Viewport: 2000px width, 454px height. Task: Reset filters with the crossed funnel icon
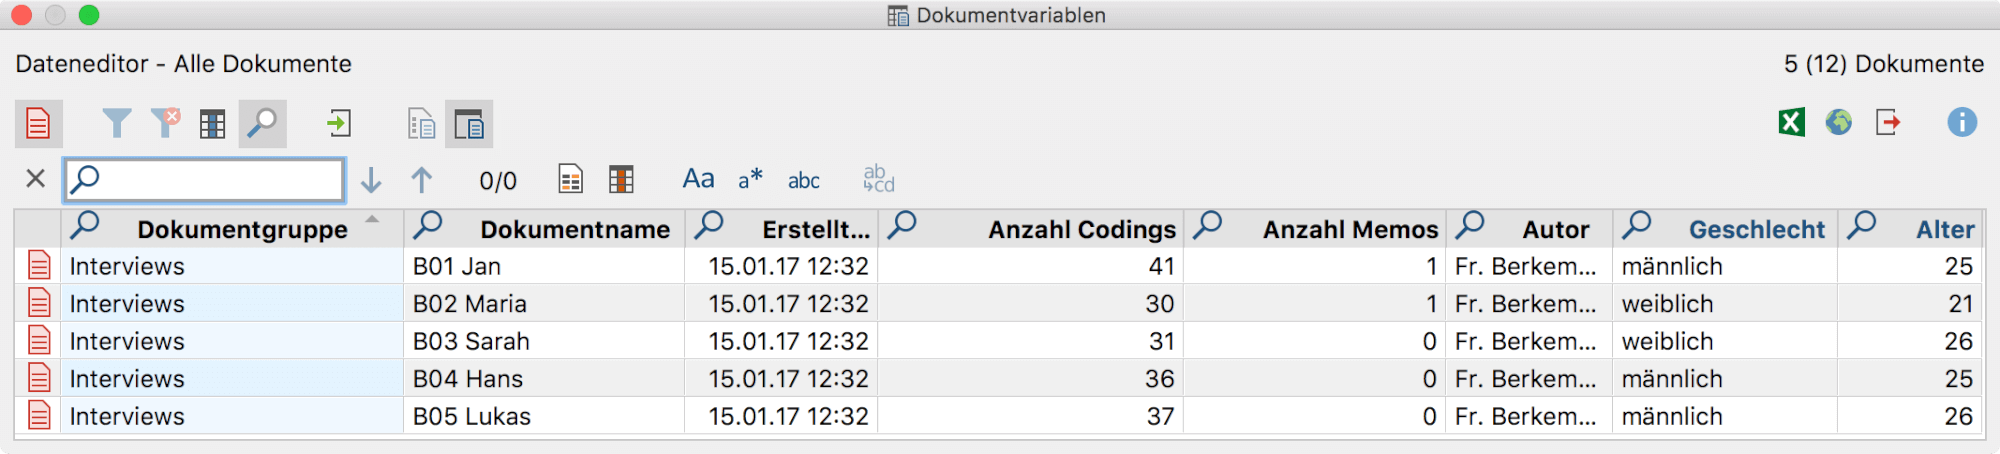[165, 123]
